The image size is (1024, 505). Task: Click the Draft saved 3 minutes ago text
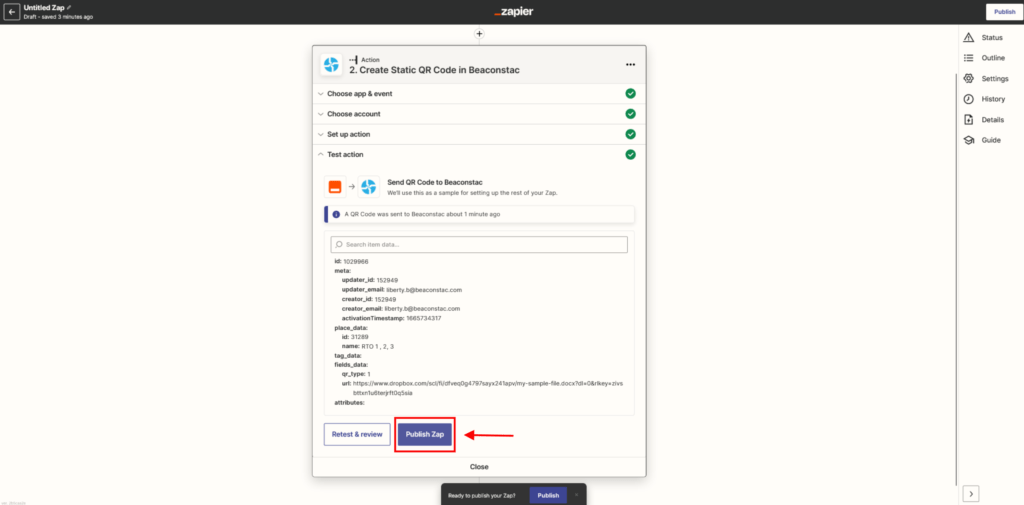tap(58, 16)
